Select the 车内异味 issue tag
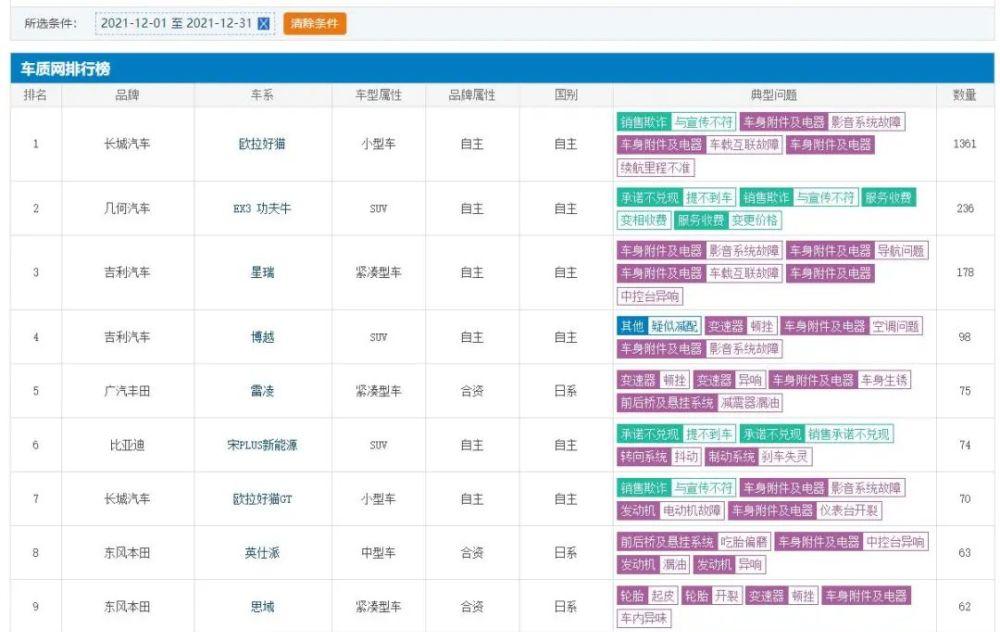 pyautogui.click(x=644, y=618)
